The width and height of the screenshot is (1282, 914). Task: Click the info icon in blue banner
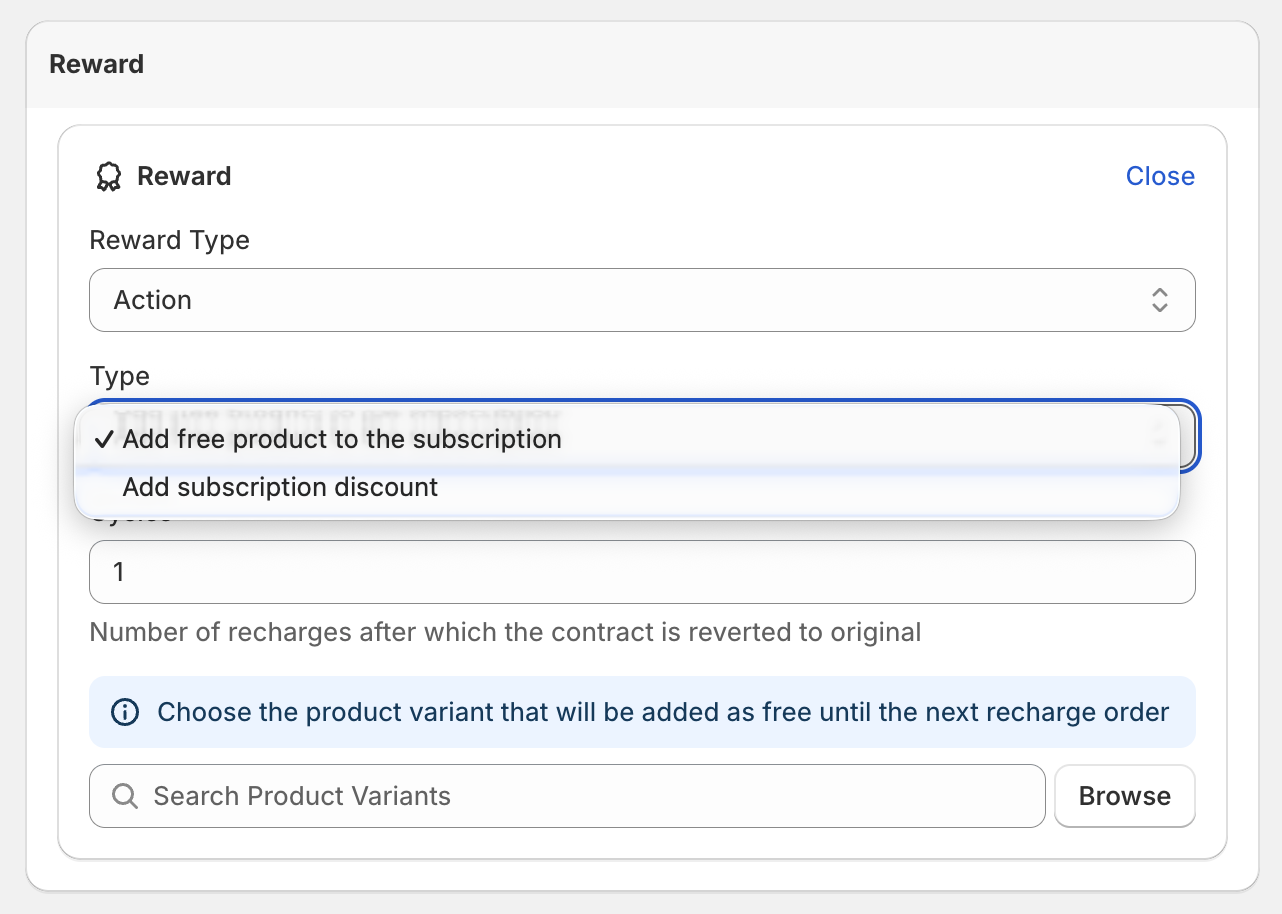click(x=124, y=712)
